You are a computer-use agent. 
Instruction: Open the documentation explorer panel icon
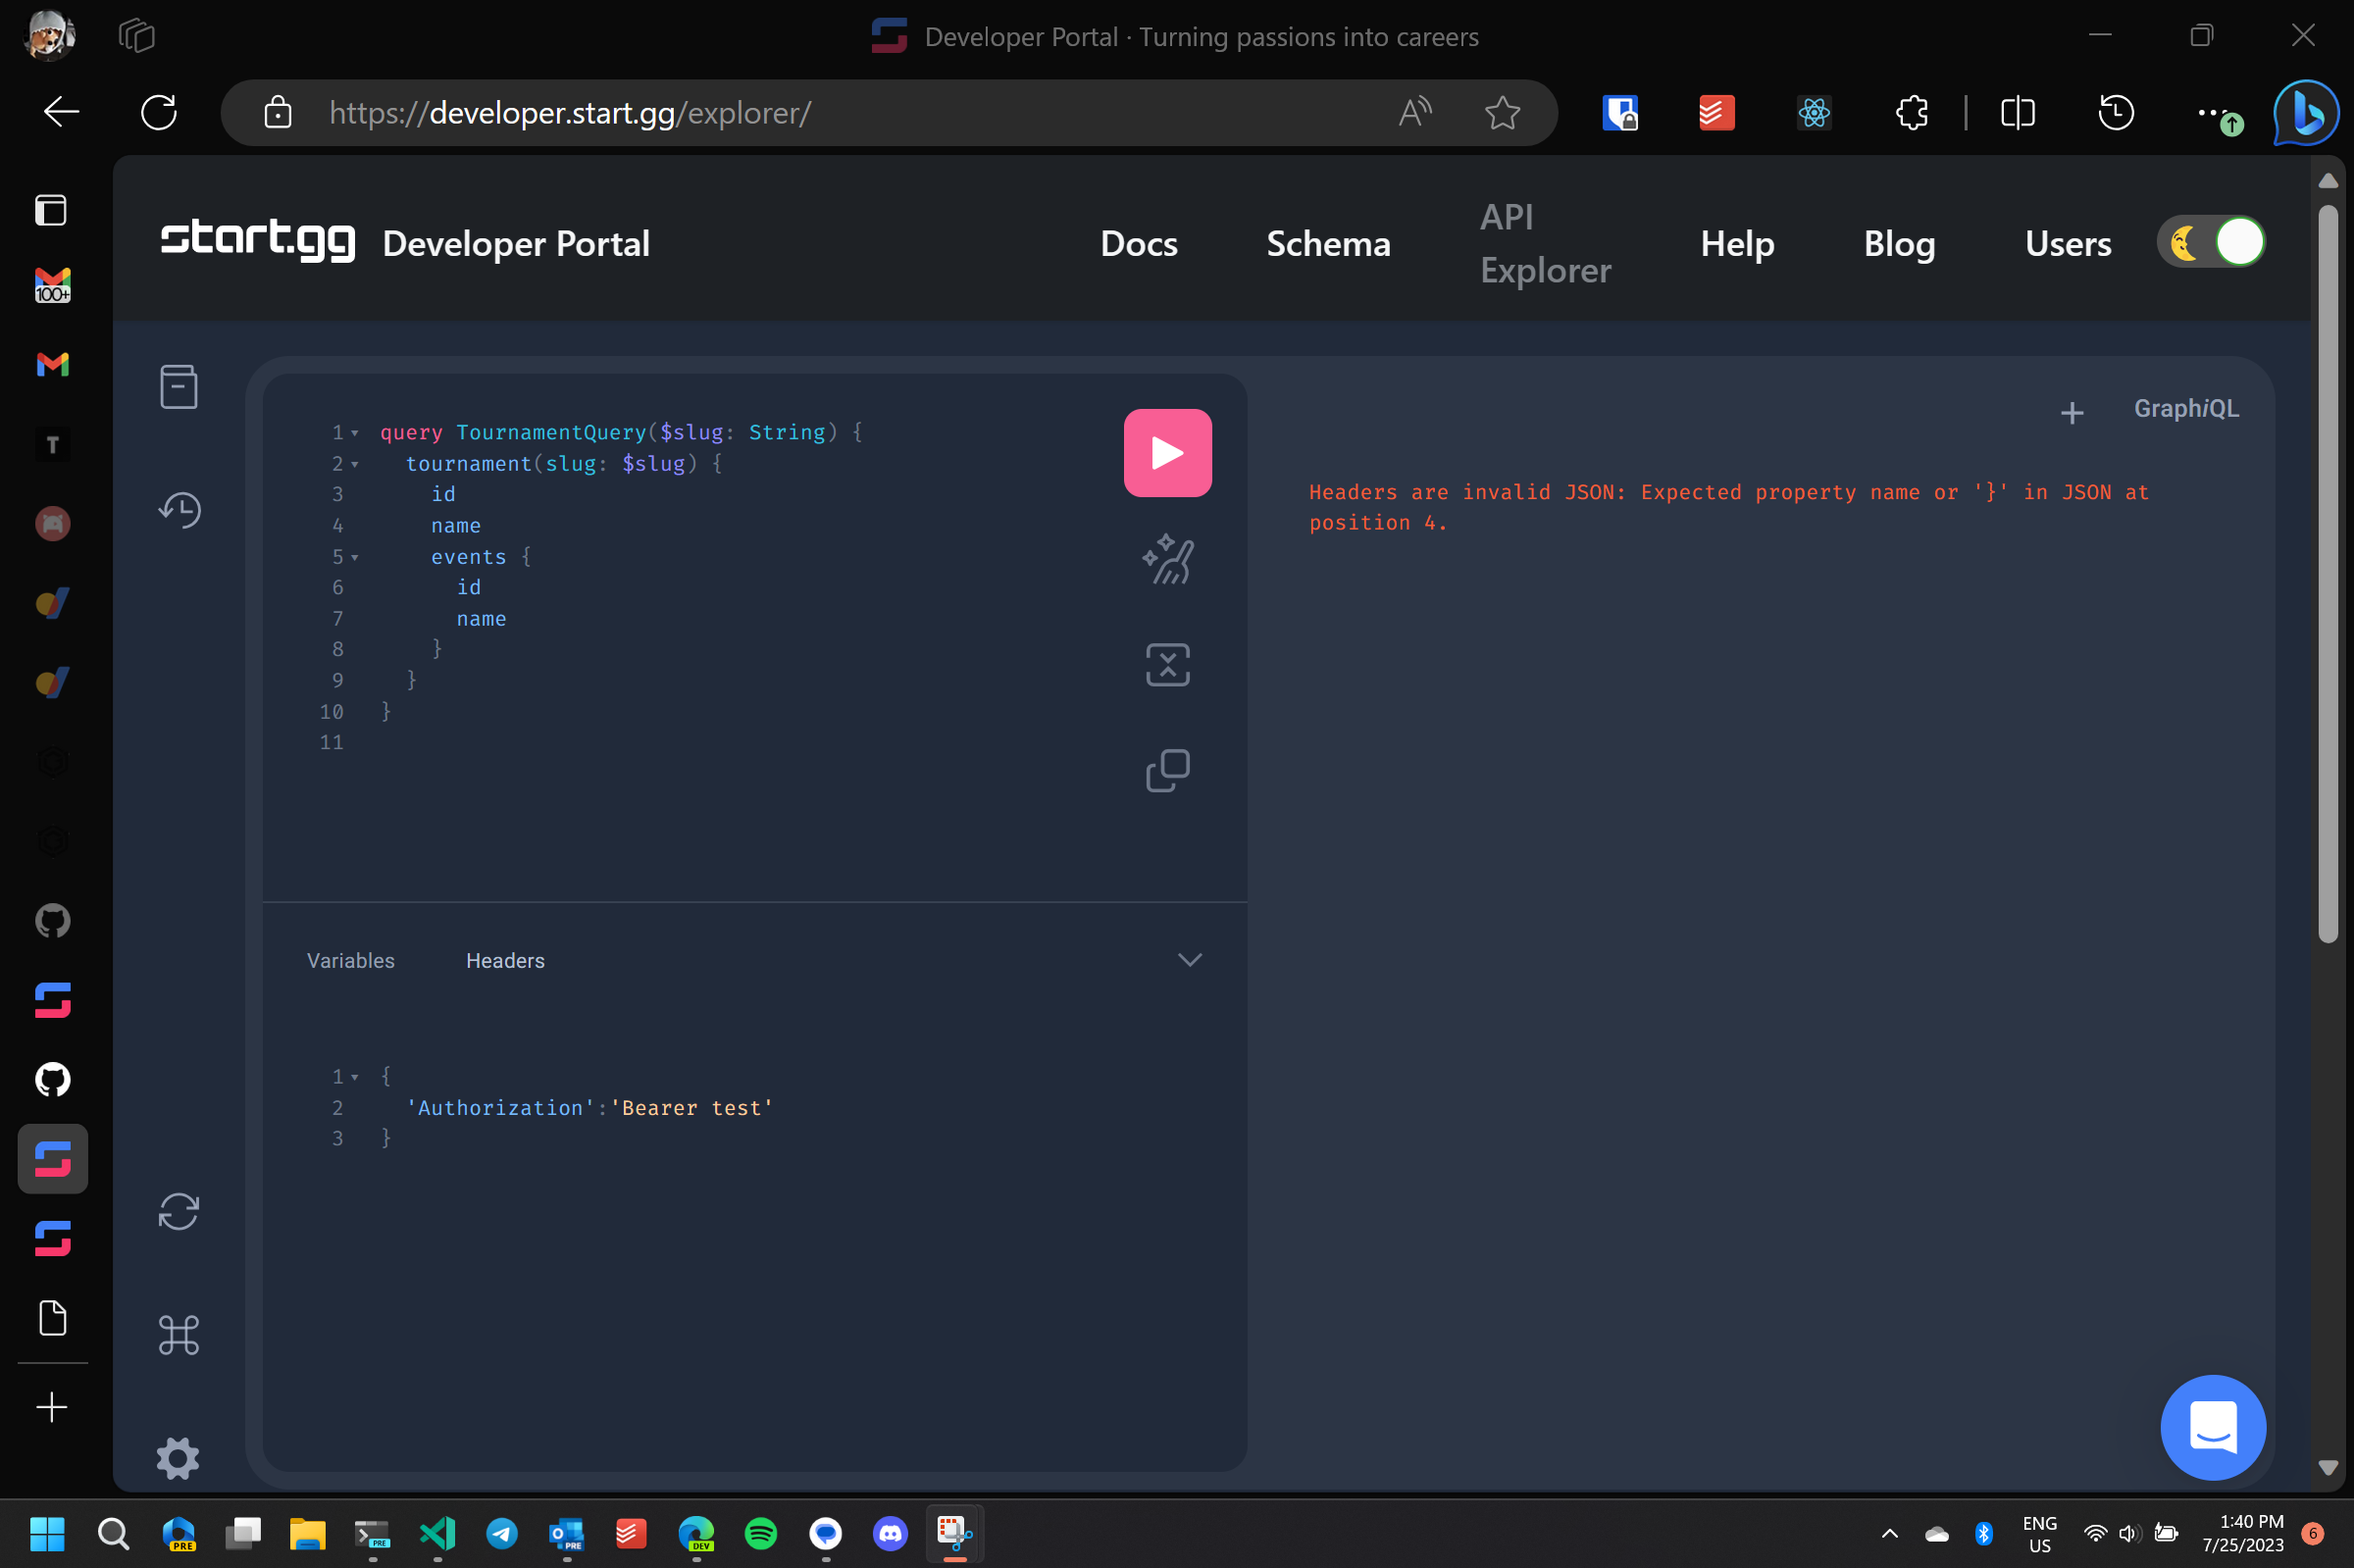pyautogui.click(x=178, y=387)
